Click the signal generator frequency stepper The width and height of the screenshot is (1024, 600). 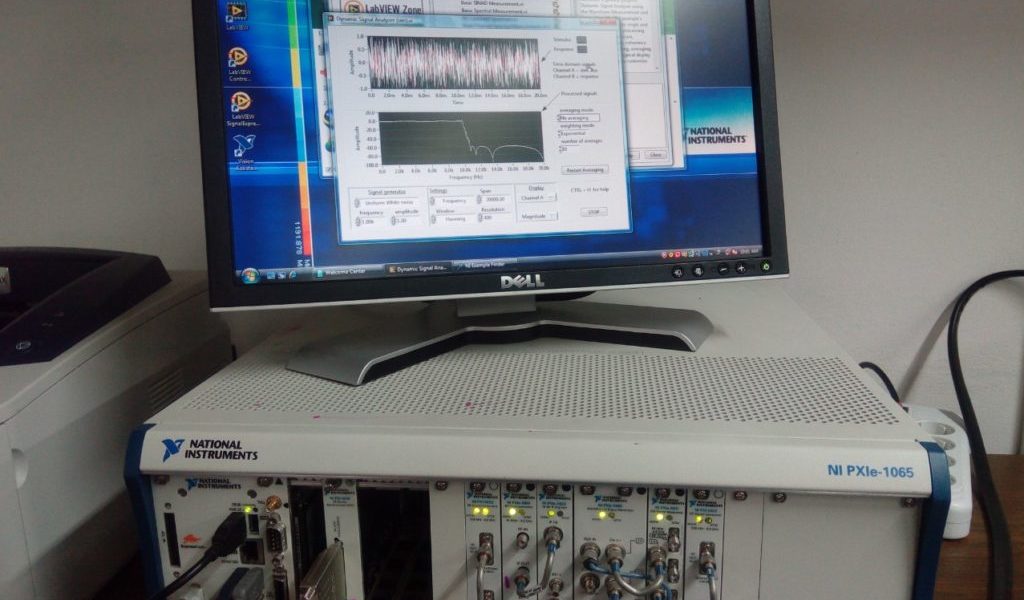[x=358, y=220]
